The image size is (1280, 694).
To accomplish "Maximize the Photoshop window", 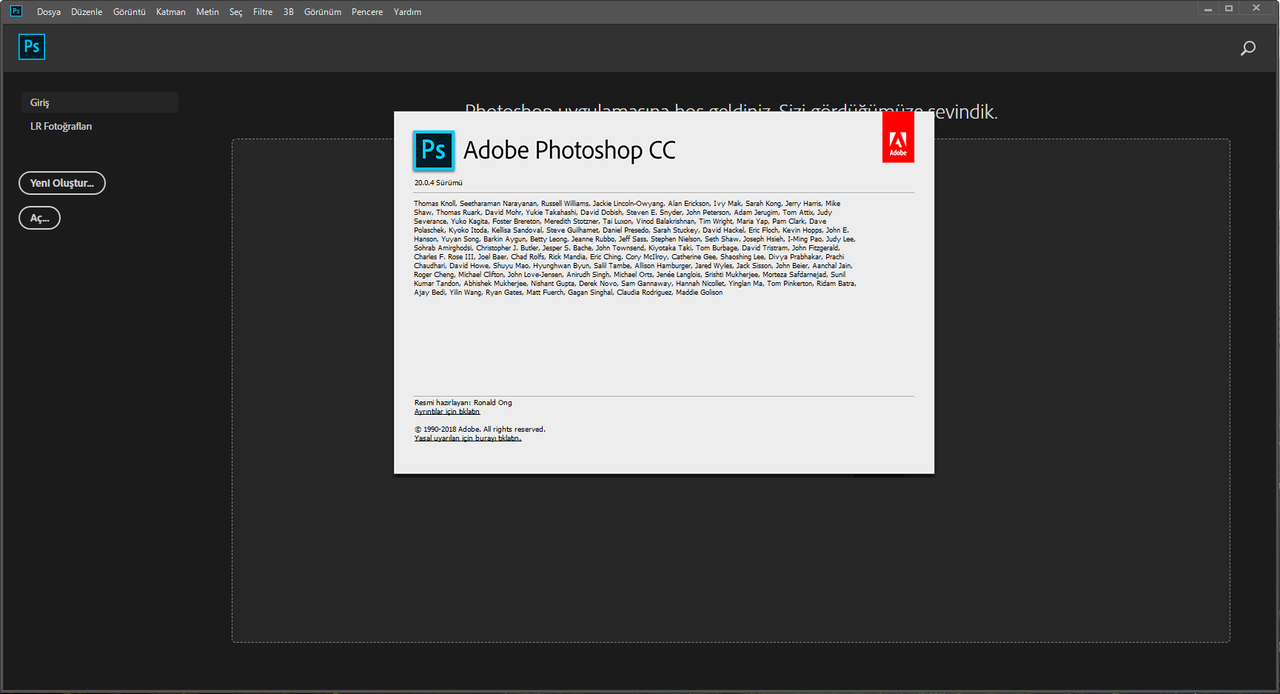I will 1229,9.
